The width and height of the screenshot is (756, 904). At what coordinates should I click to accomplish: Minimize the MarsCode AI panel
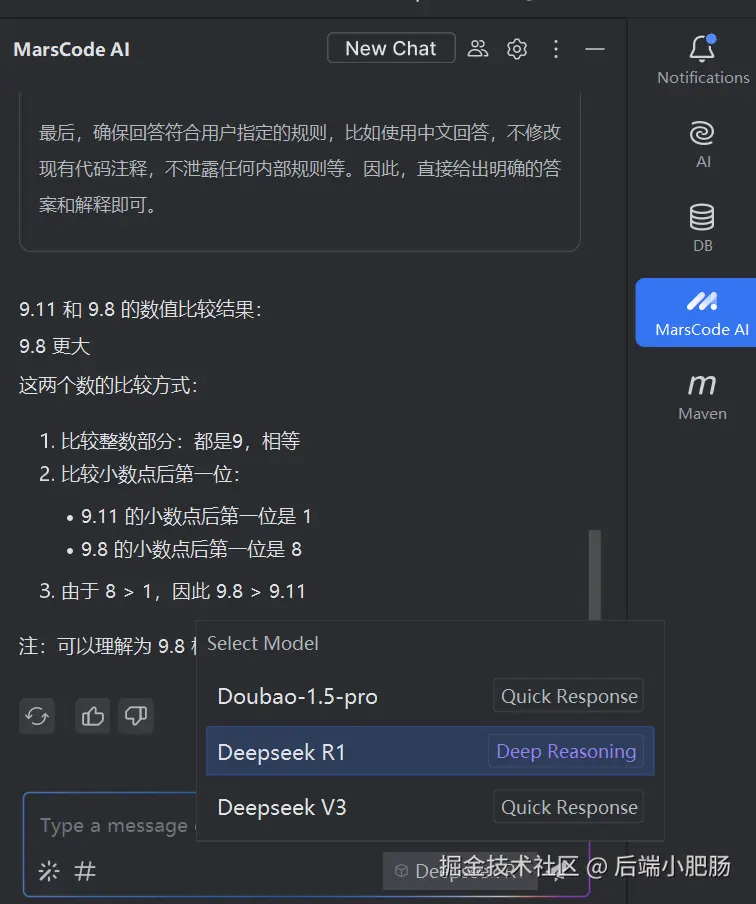tap(595, 49)
